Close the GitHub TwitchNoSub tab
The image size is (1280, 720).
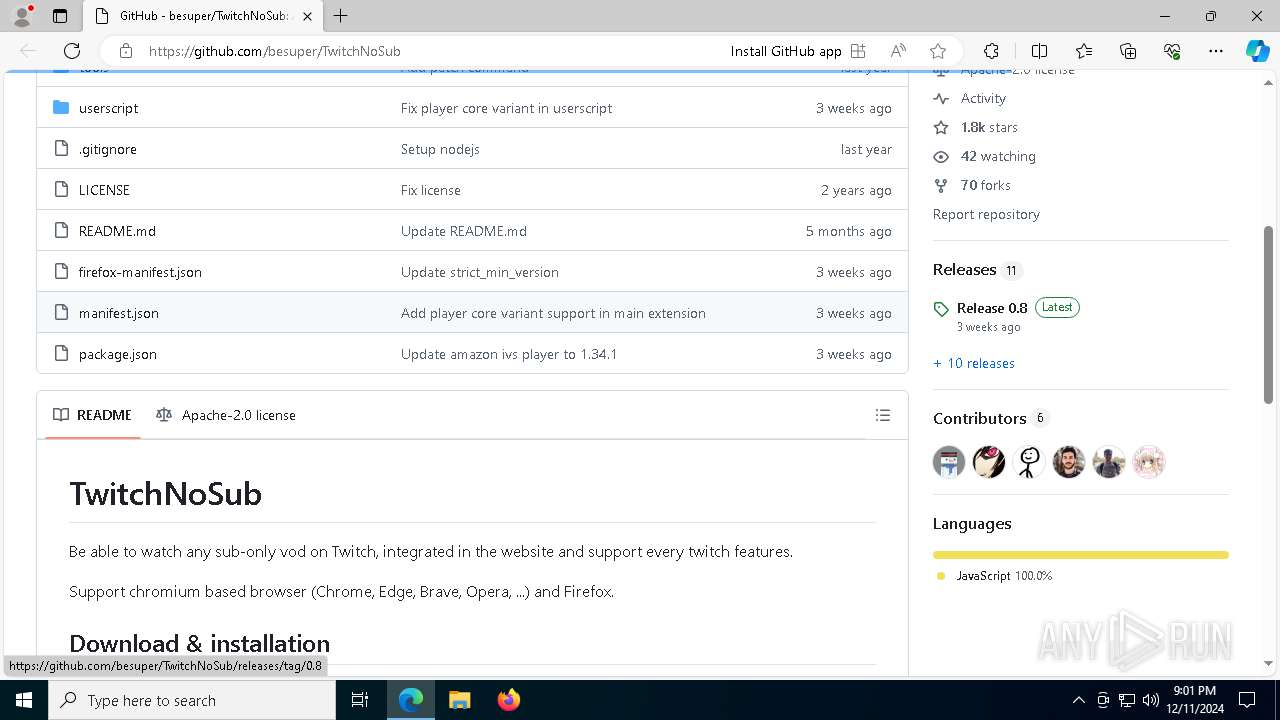[x=307, y=16]
